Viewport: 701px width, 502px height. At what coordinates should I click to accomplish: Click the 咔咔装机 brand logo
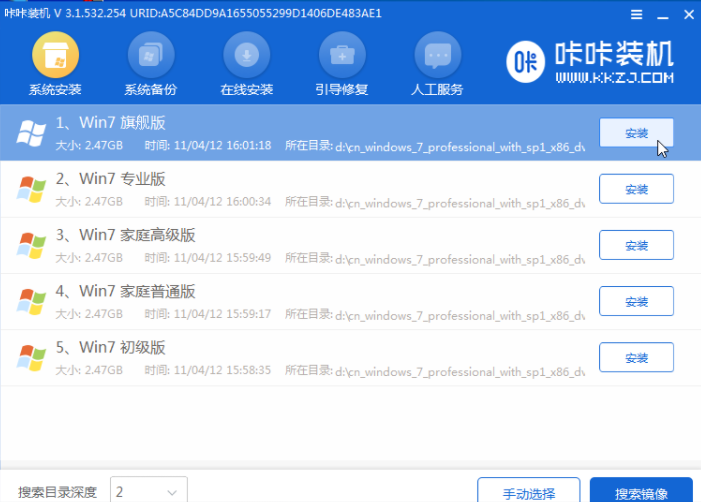click(590, 63)
